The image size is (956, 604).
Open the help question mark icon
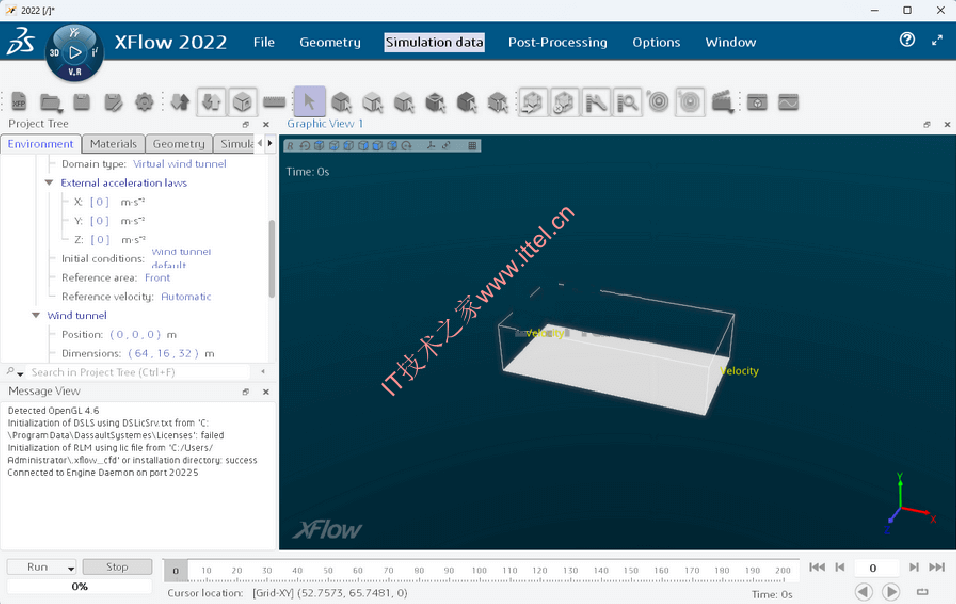click(907, 40)
